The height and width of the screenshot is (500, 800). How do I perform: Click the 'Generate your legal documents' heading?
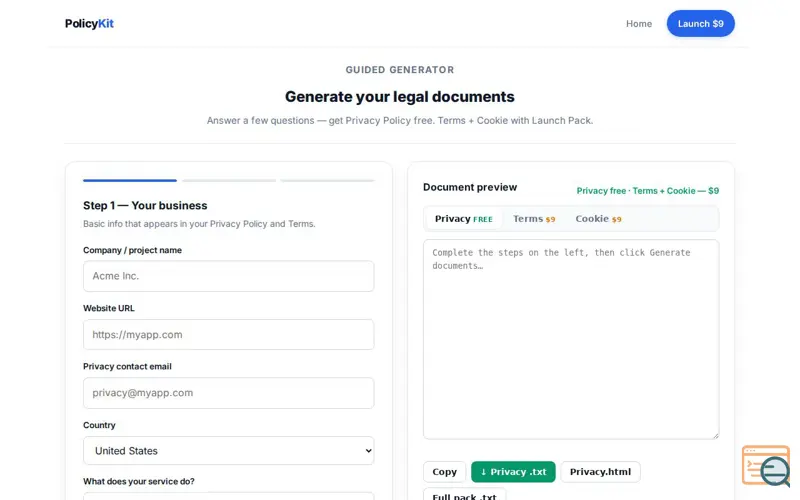pyautogui.click(x=399, y=97)
